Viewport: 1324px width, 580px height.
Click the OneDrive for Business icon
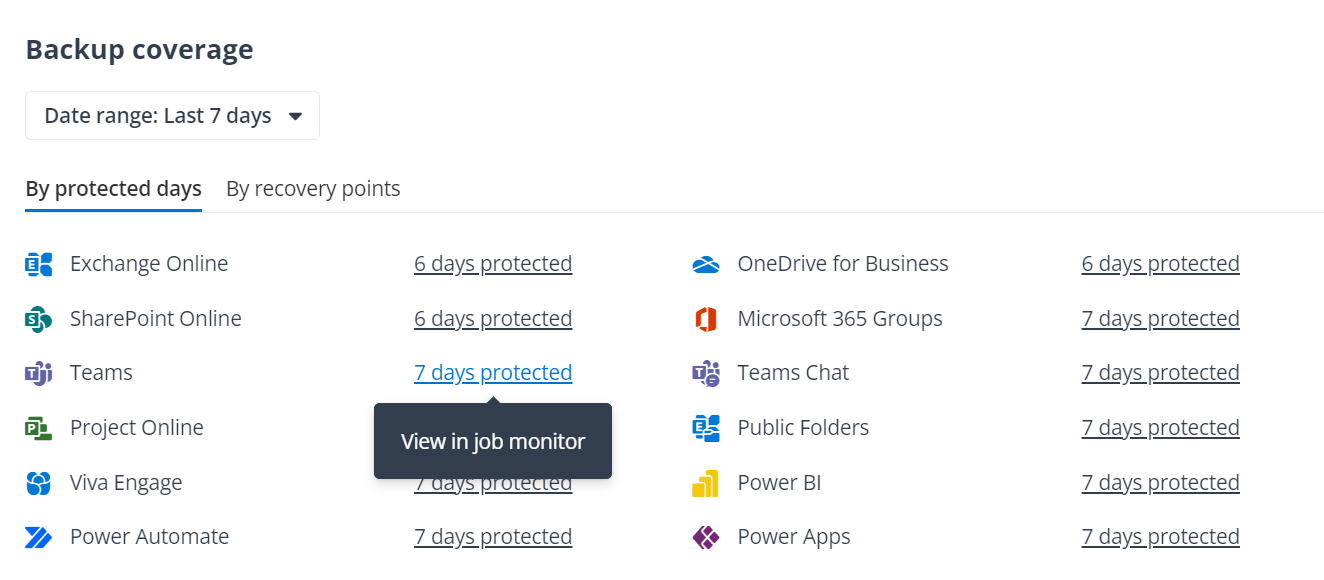pos(706,264)
